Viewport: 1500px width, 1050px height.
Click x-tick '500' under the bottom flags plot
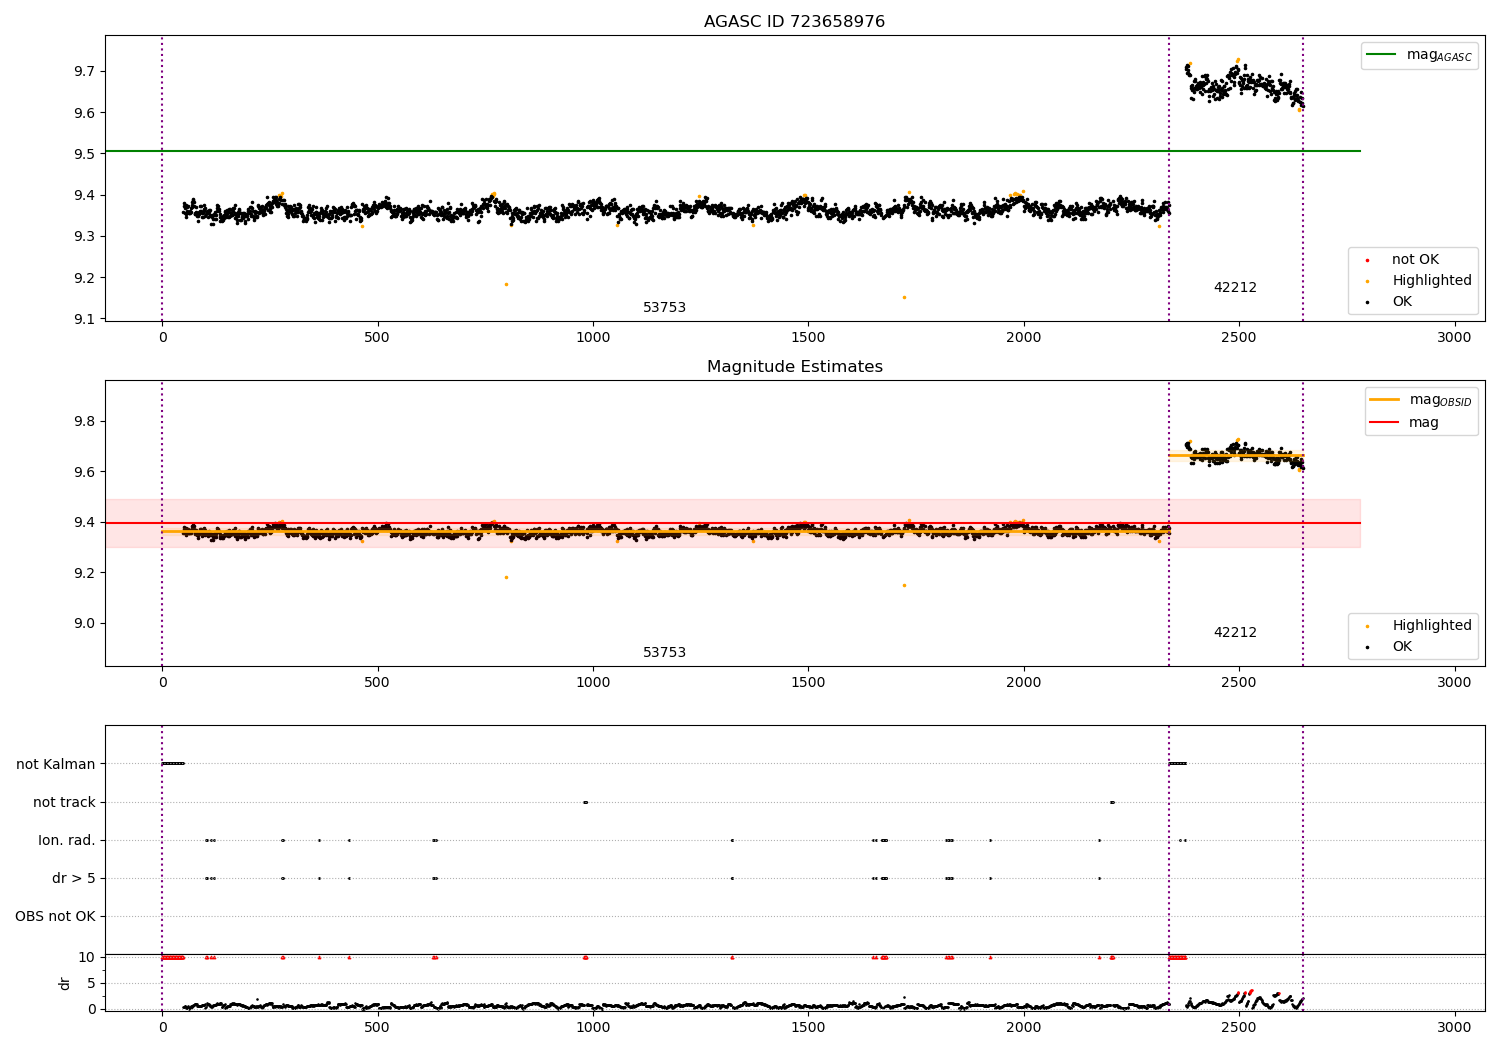(x=377, y=1027)
